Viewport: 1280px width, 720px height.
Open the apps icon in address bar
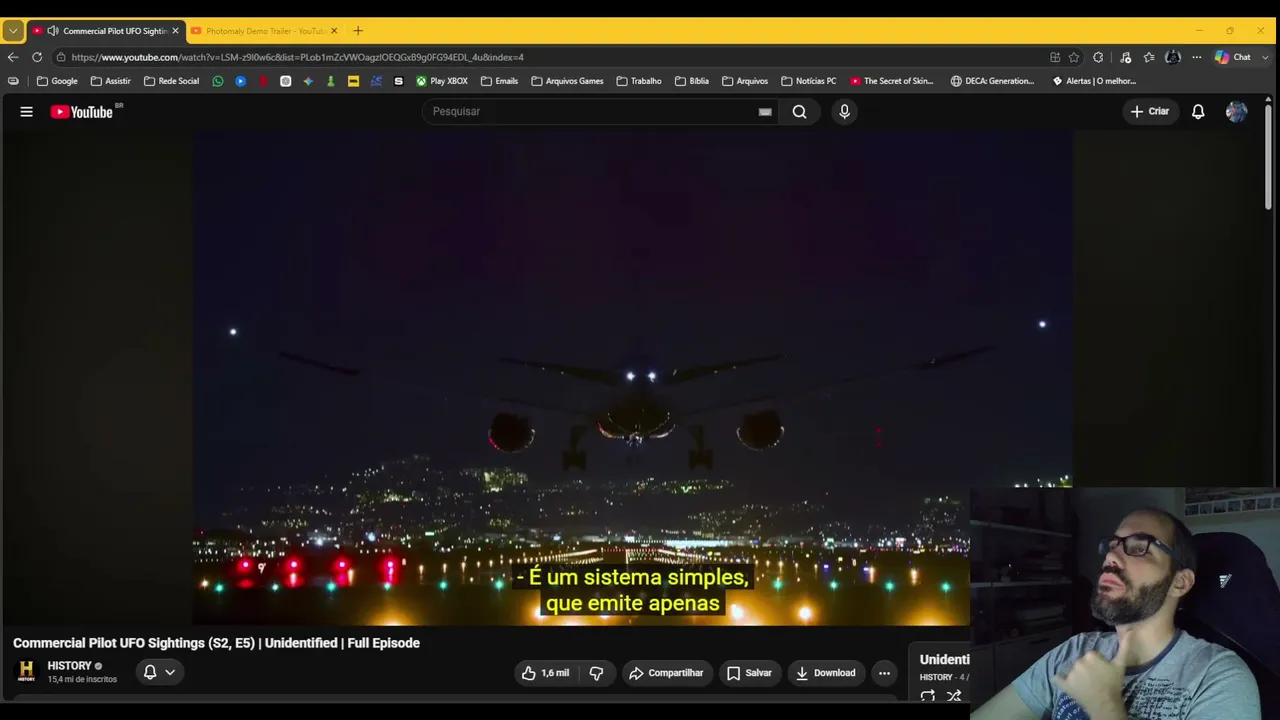coord(1055,57)
